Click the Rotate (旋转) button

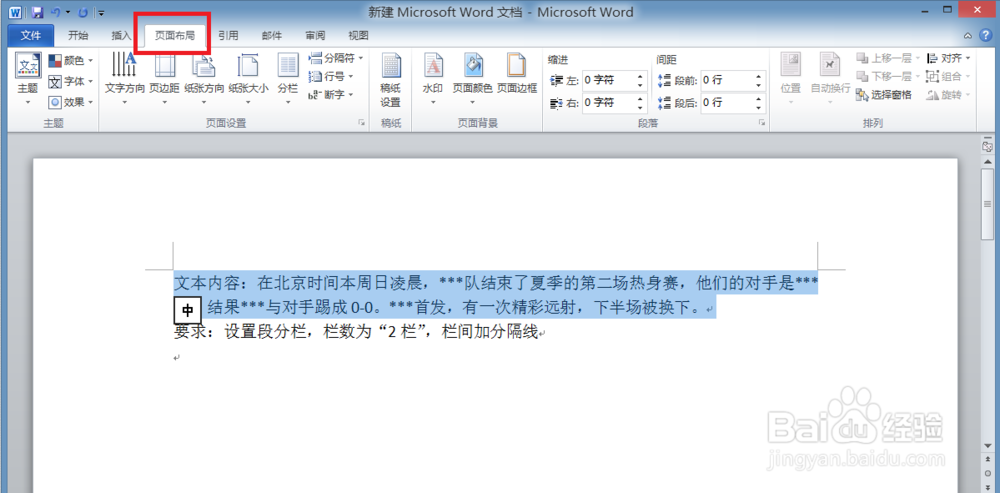948,95
